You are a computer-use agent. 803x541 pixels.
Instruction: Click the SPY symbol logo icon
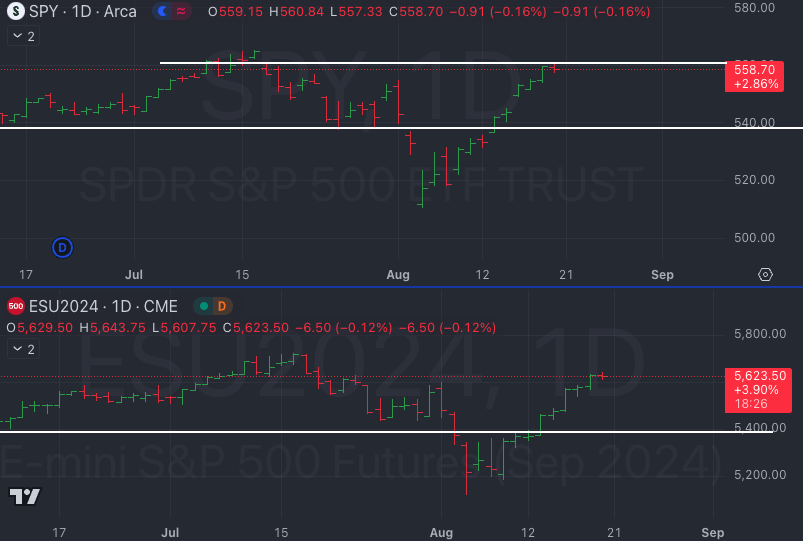16,12
